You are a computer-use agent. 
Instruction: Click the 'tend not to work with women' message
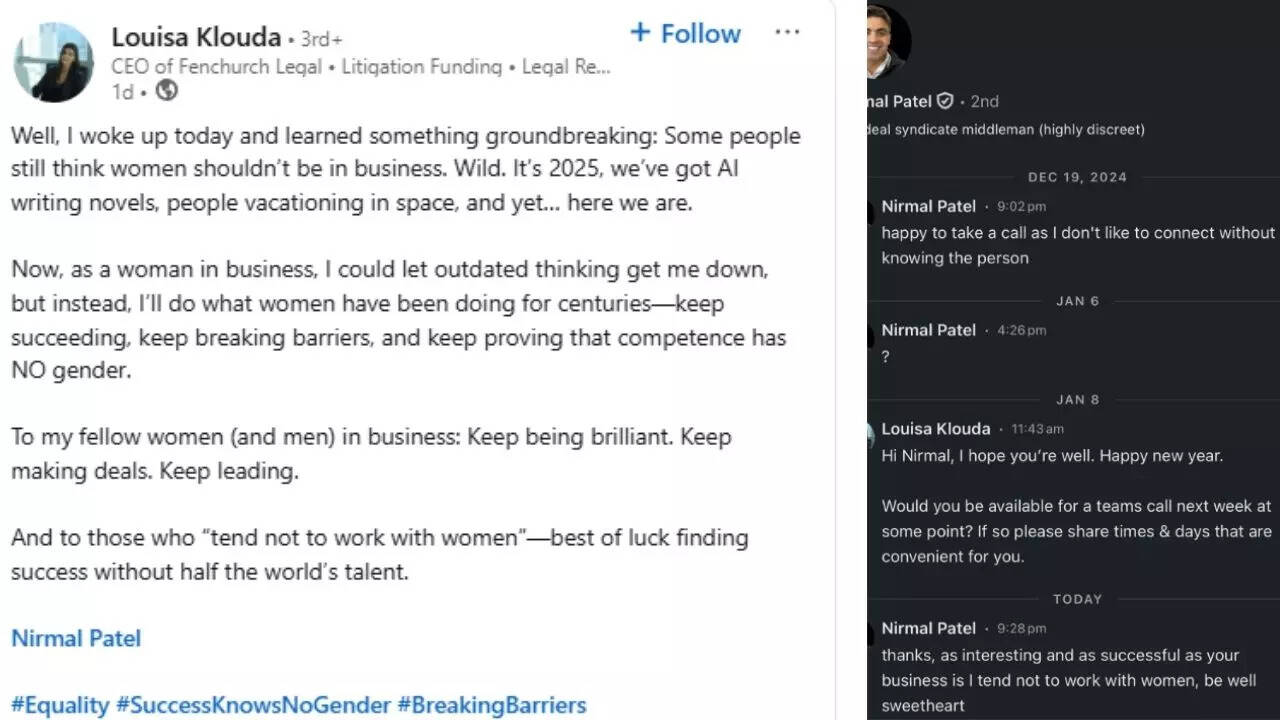(x=1060, y=680)
